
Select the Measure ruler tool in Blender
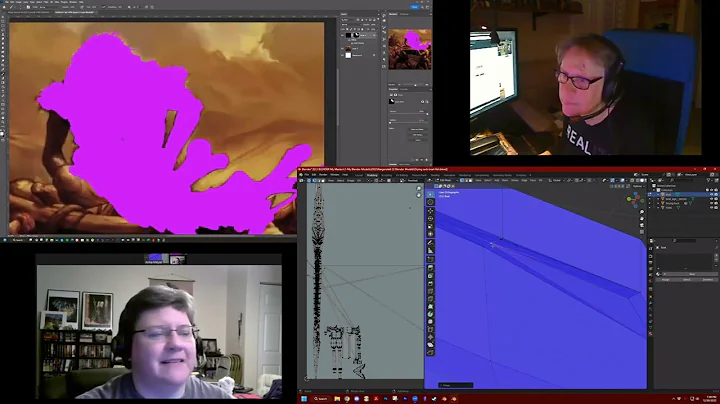click(430, 250)
